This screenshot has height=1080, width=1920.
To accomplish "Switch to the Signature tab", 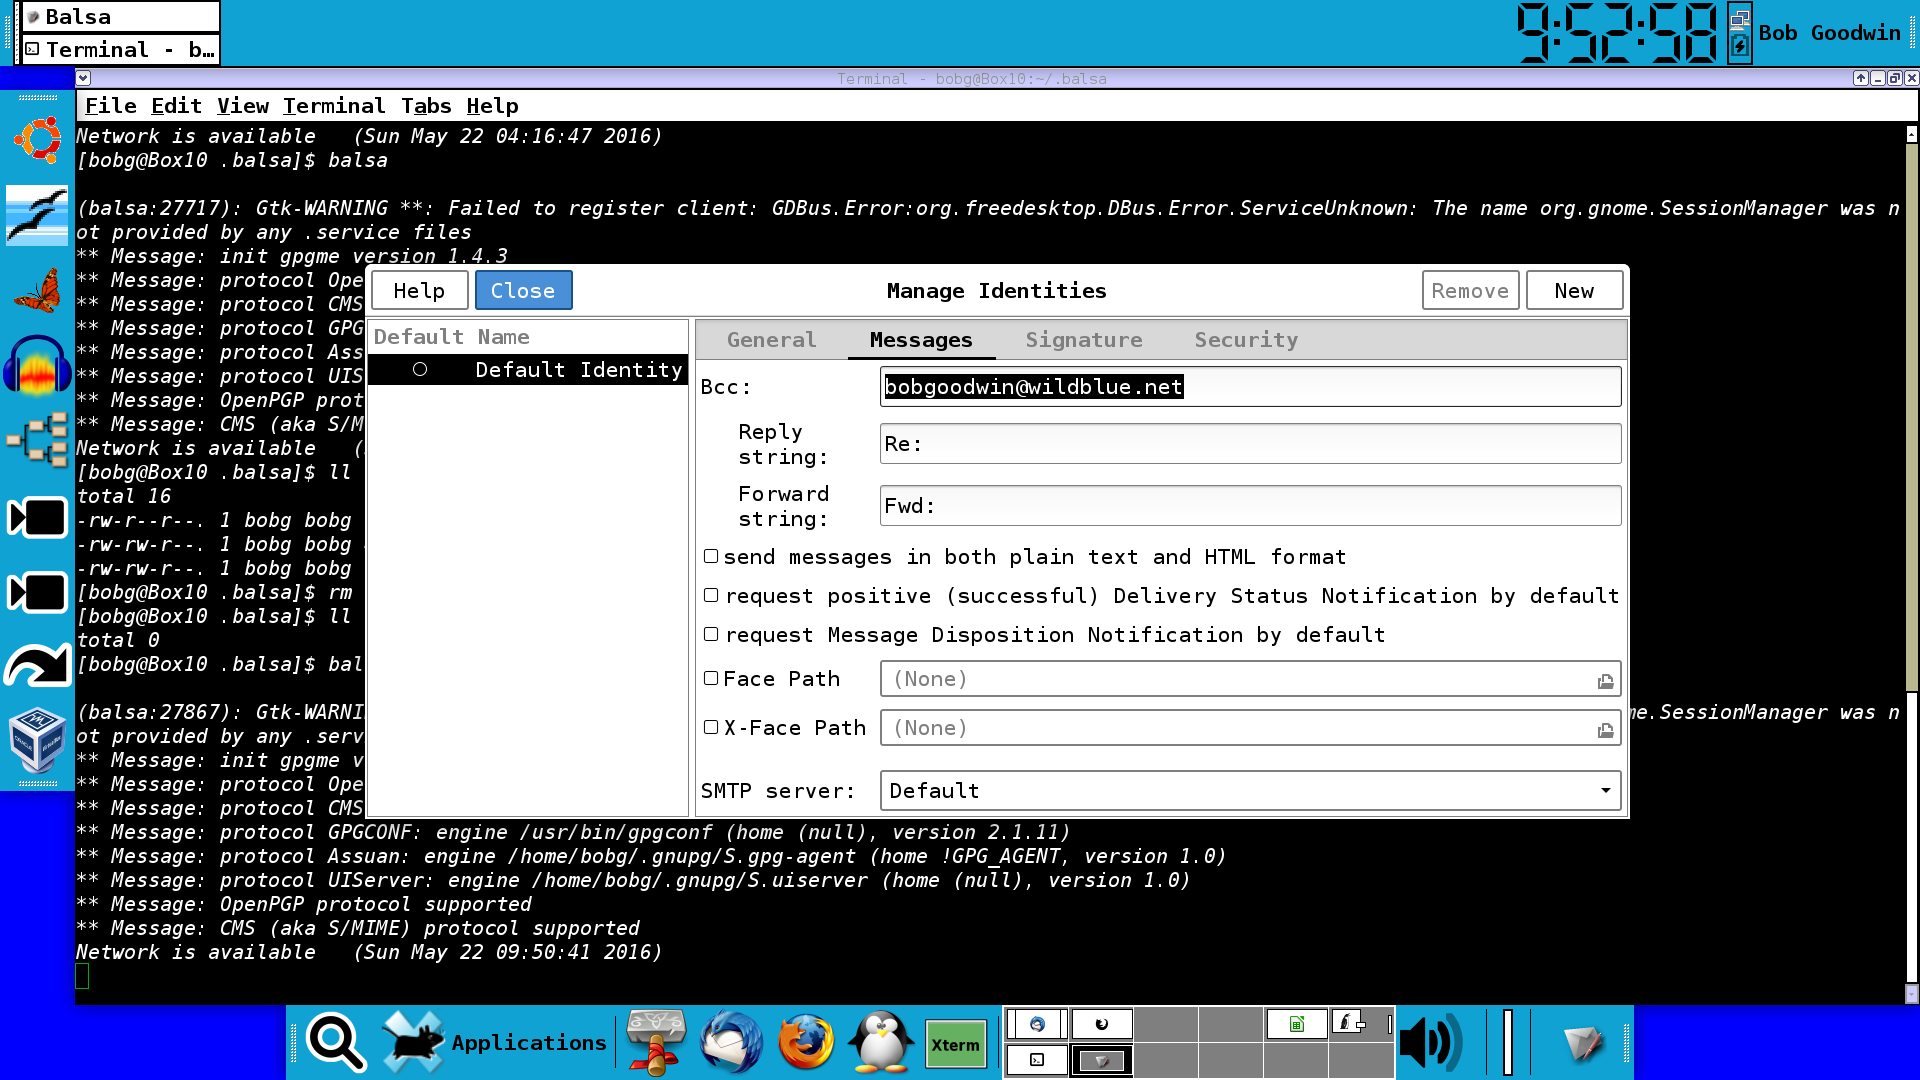I will point(1084,340).
